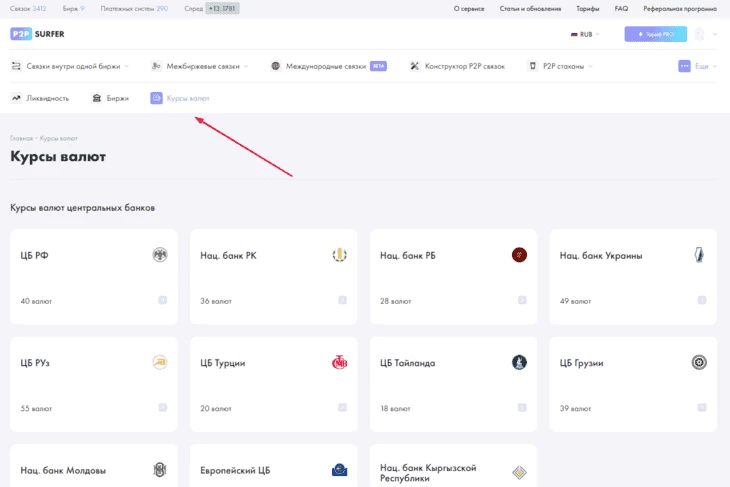Viewport: 730px width, 487px height.
Task: Click the ЦБ Грузии round emblem
Action: [x=699, y=362]
